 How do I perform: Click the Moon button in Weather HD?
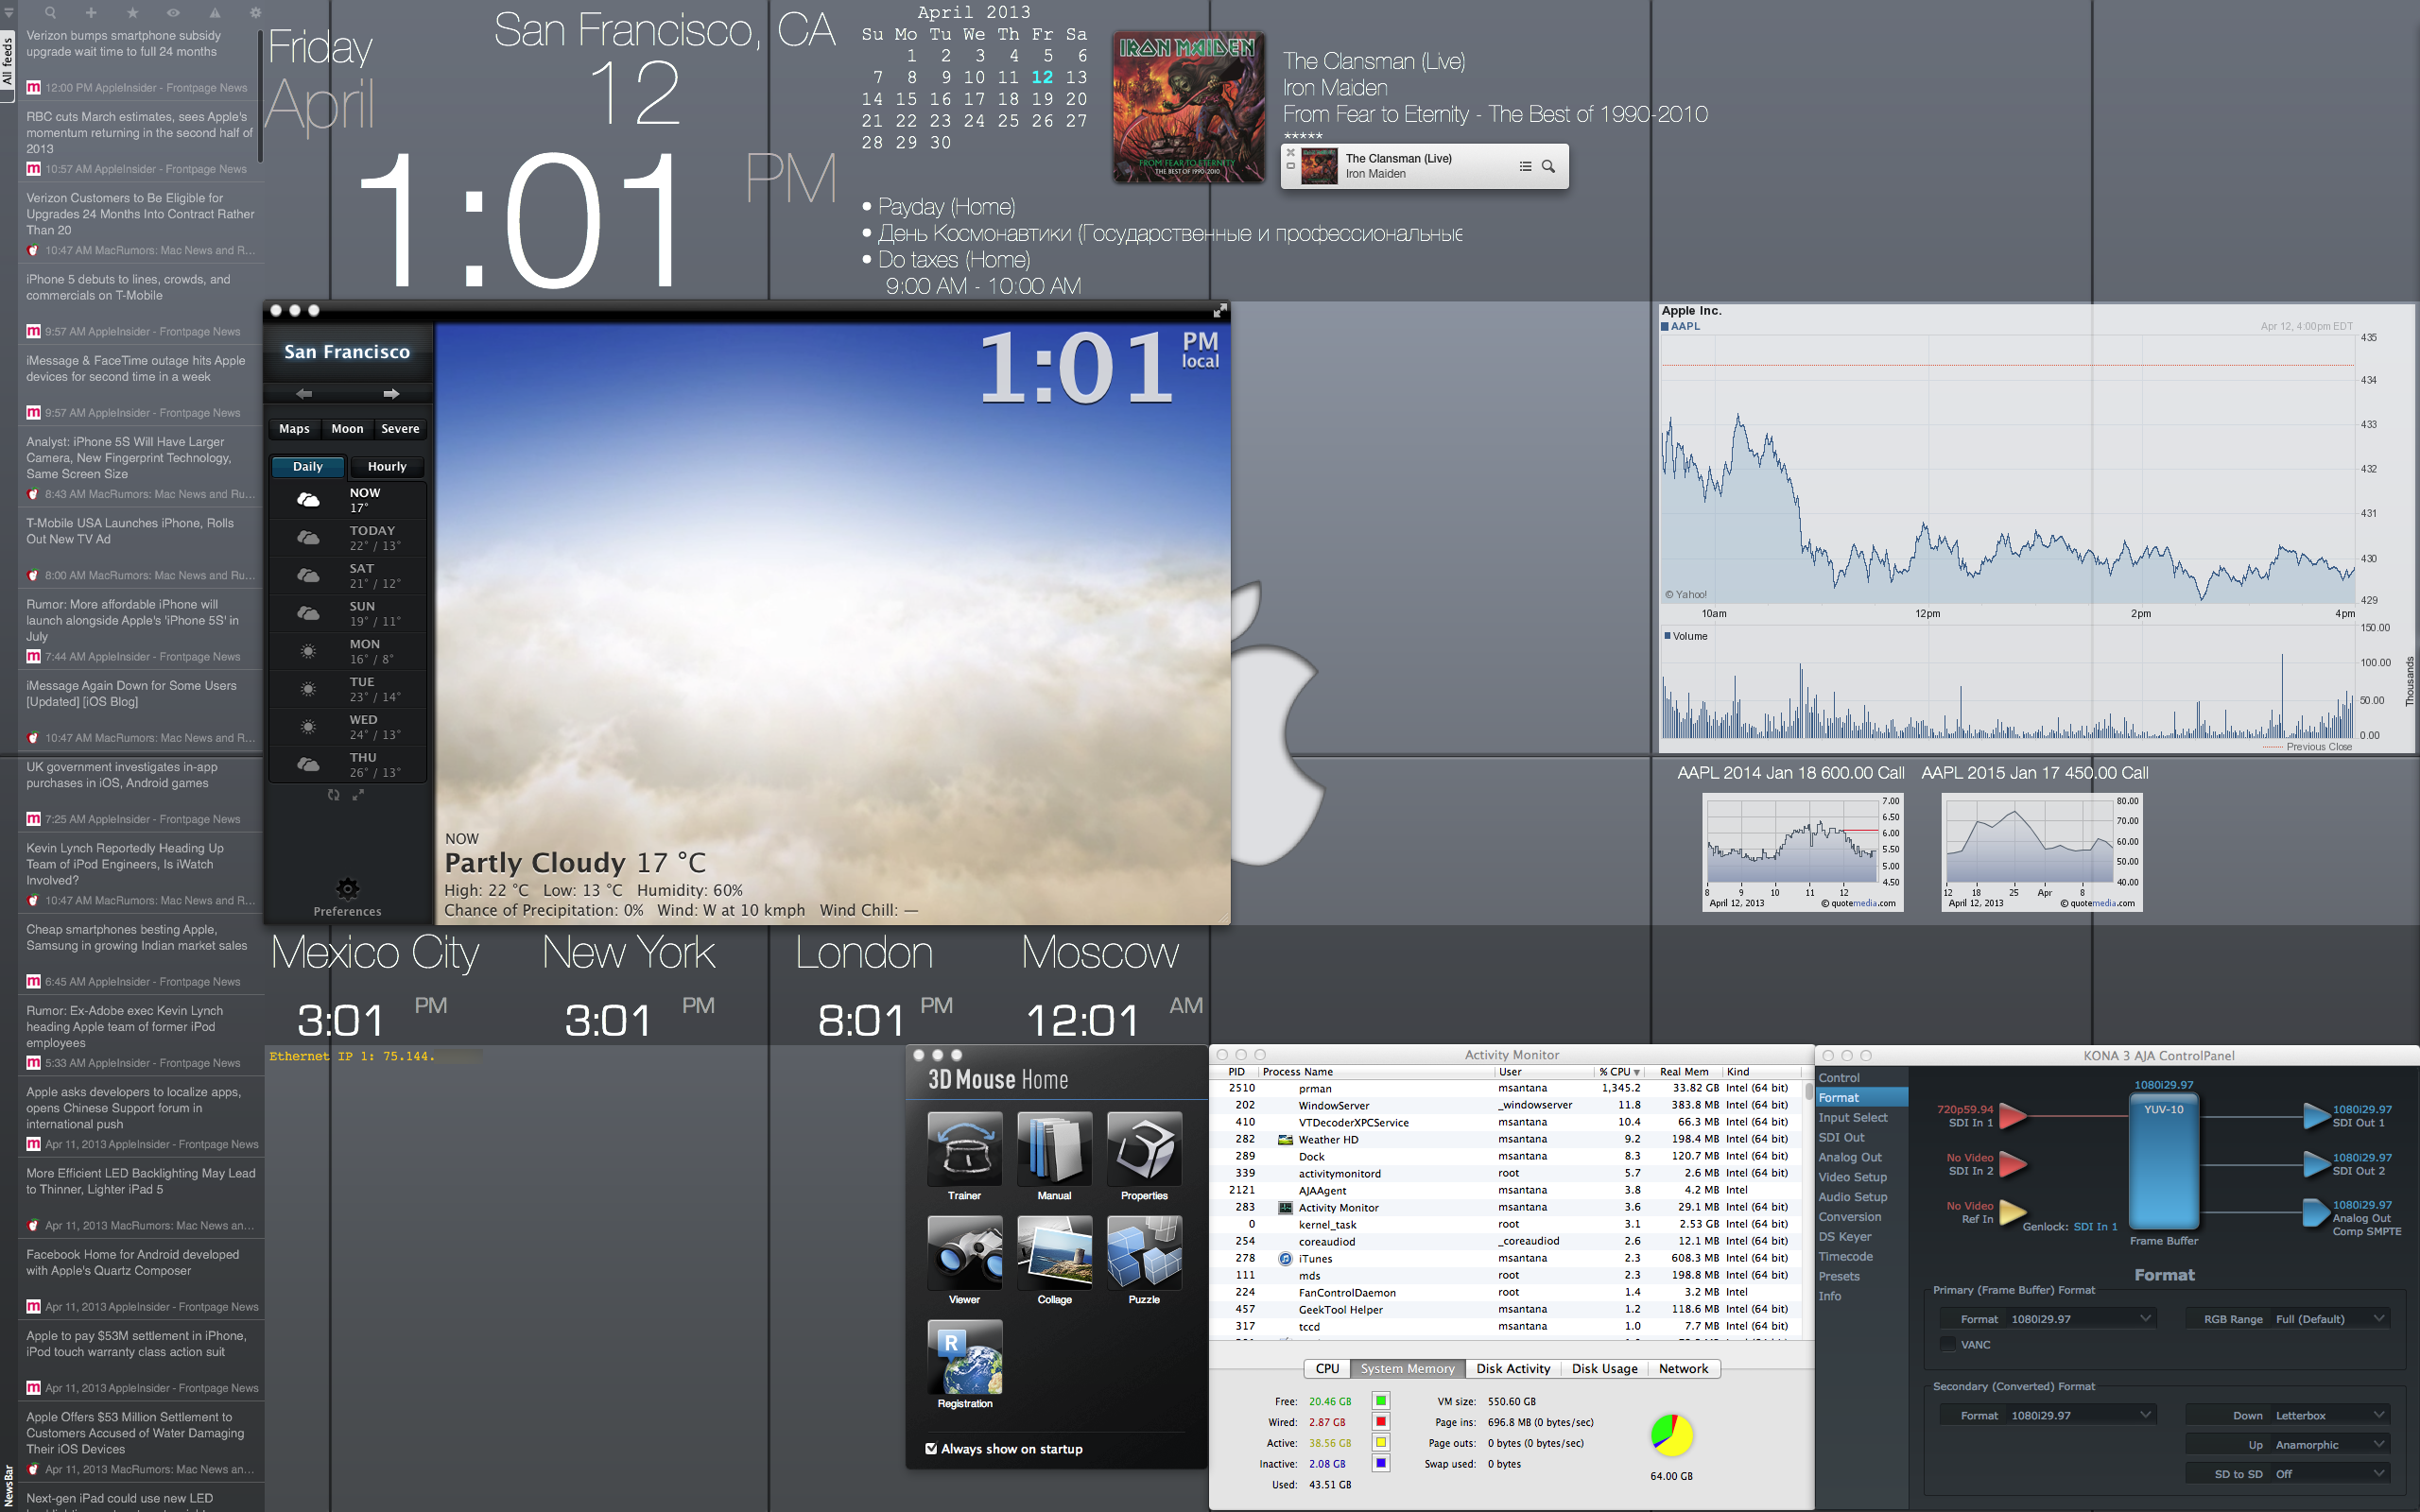[347, 428]
